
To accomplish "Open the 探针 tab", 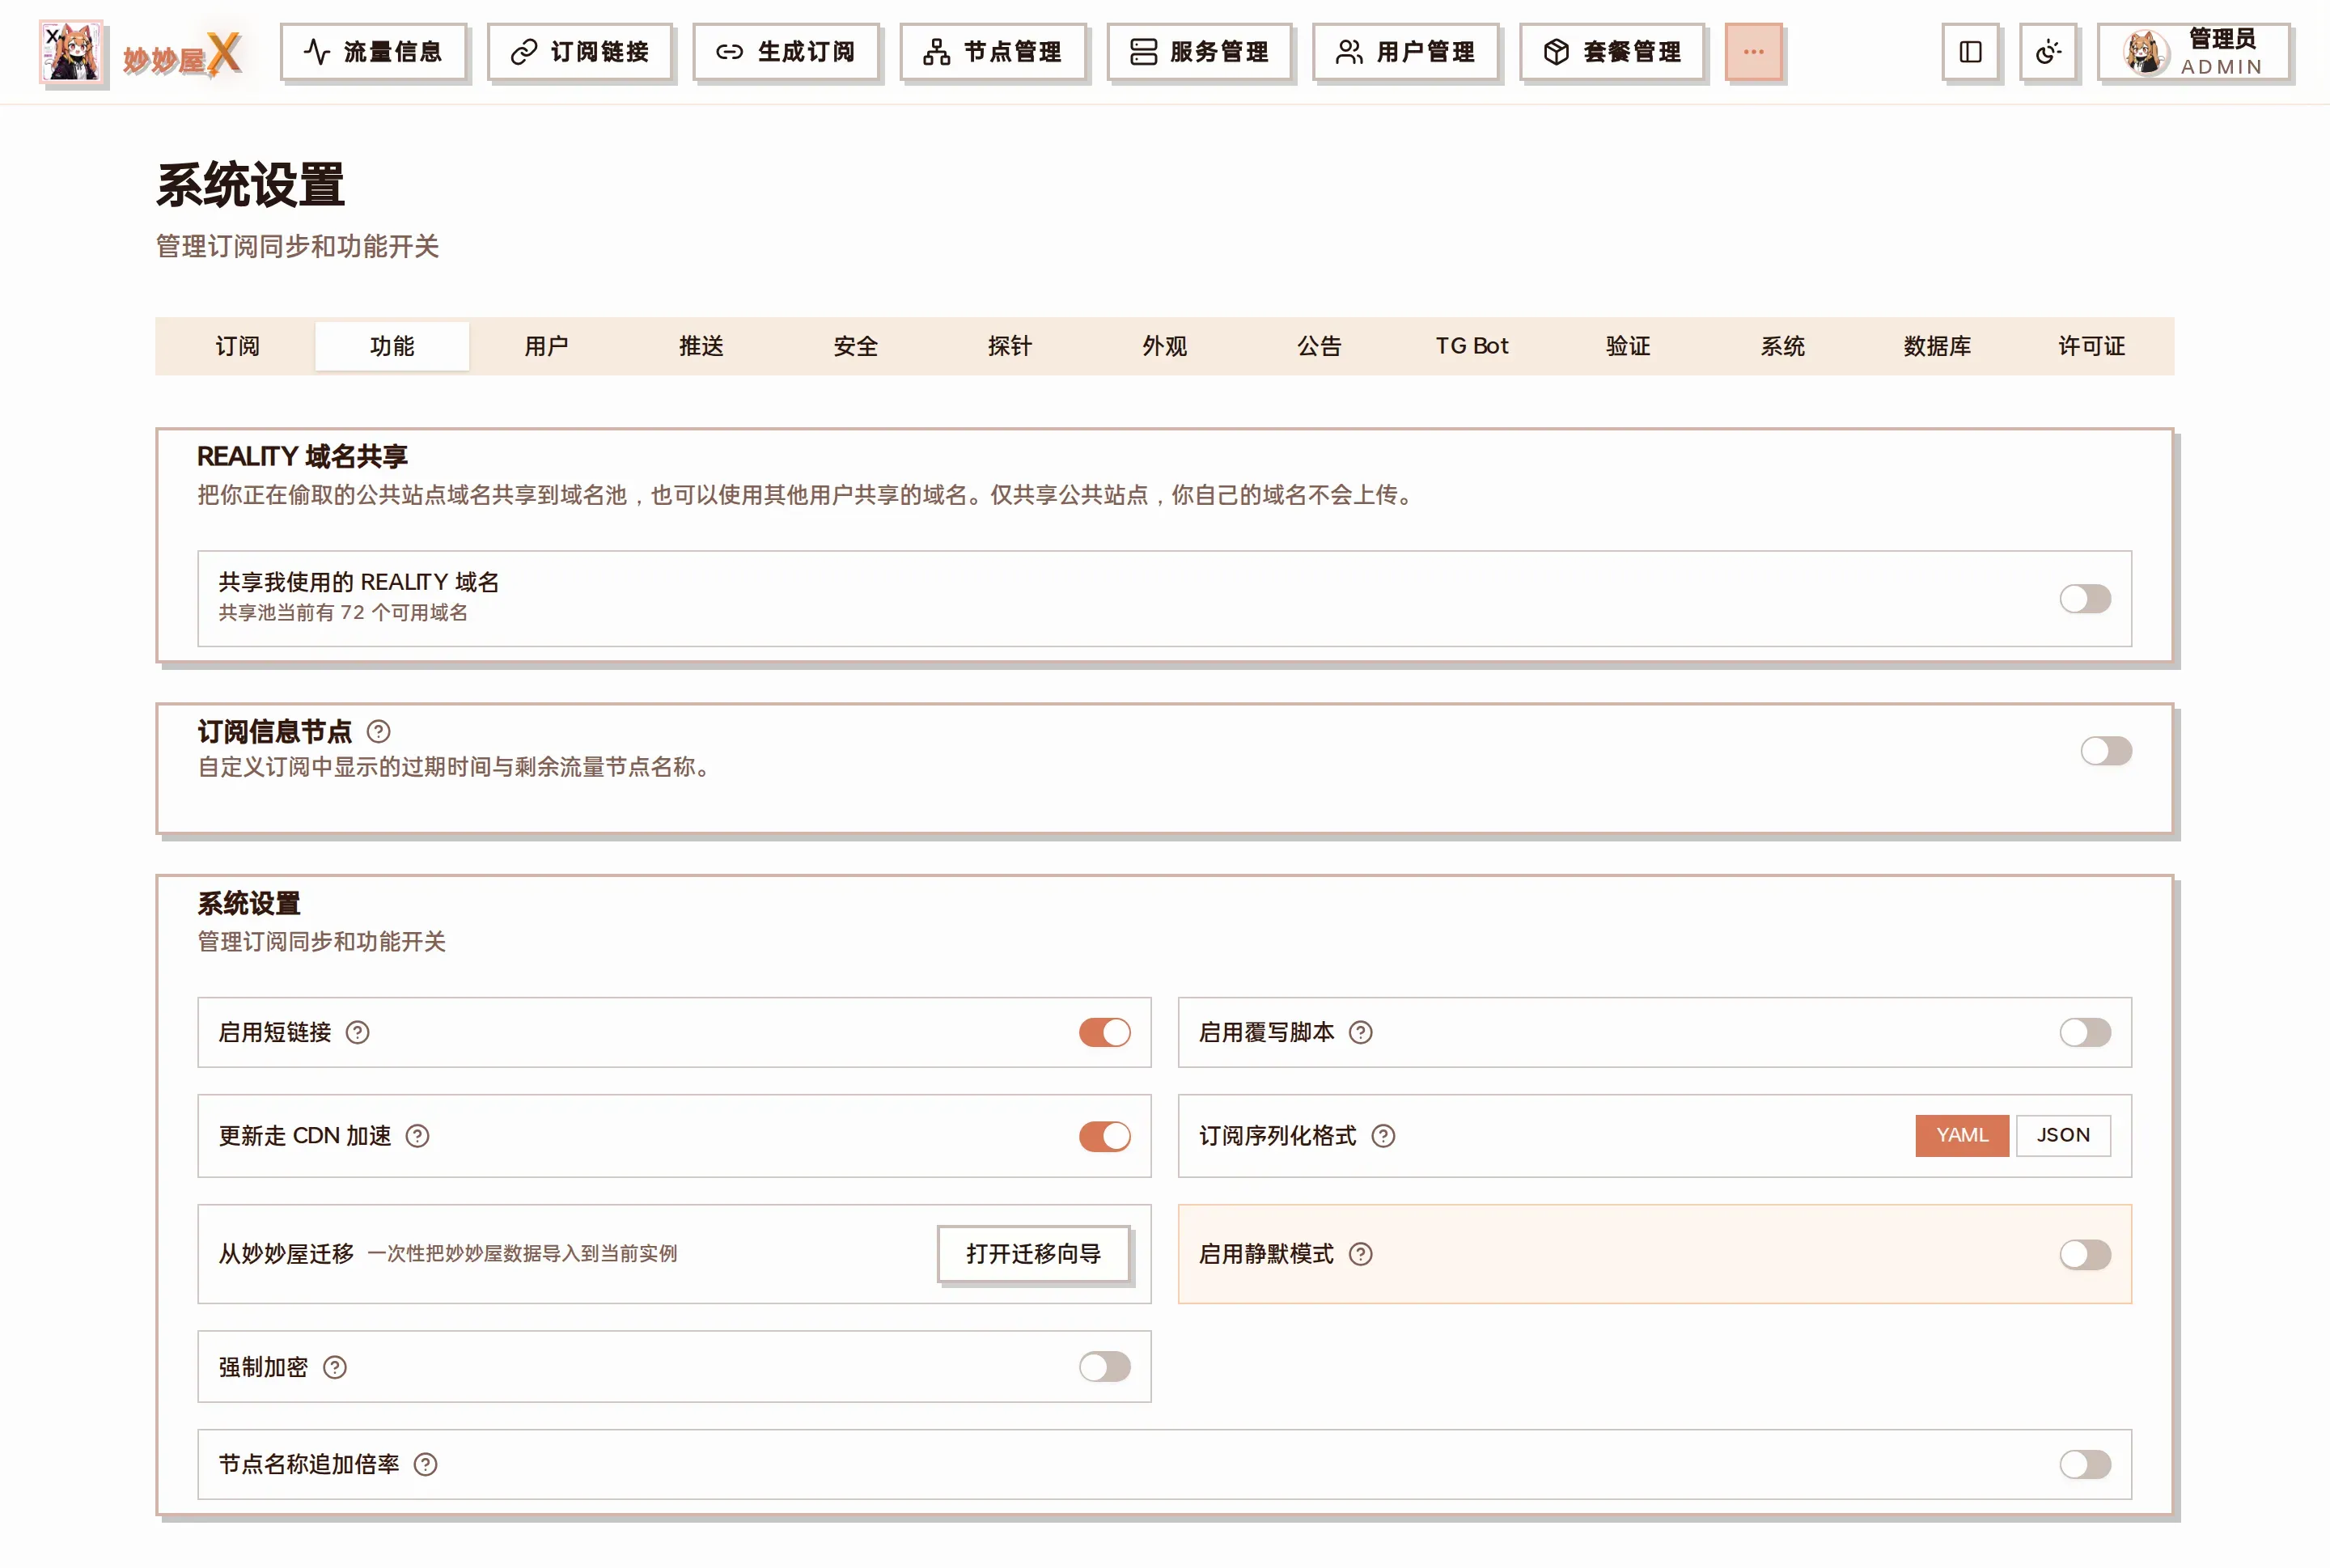I will click(x=1010, y=346).
